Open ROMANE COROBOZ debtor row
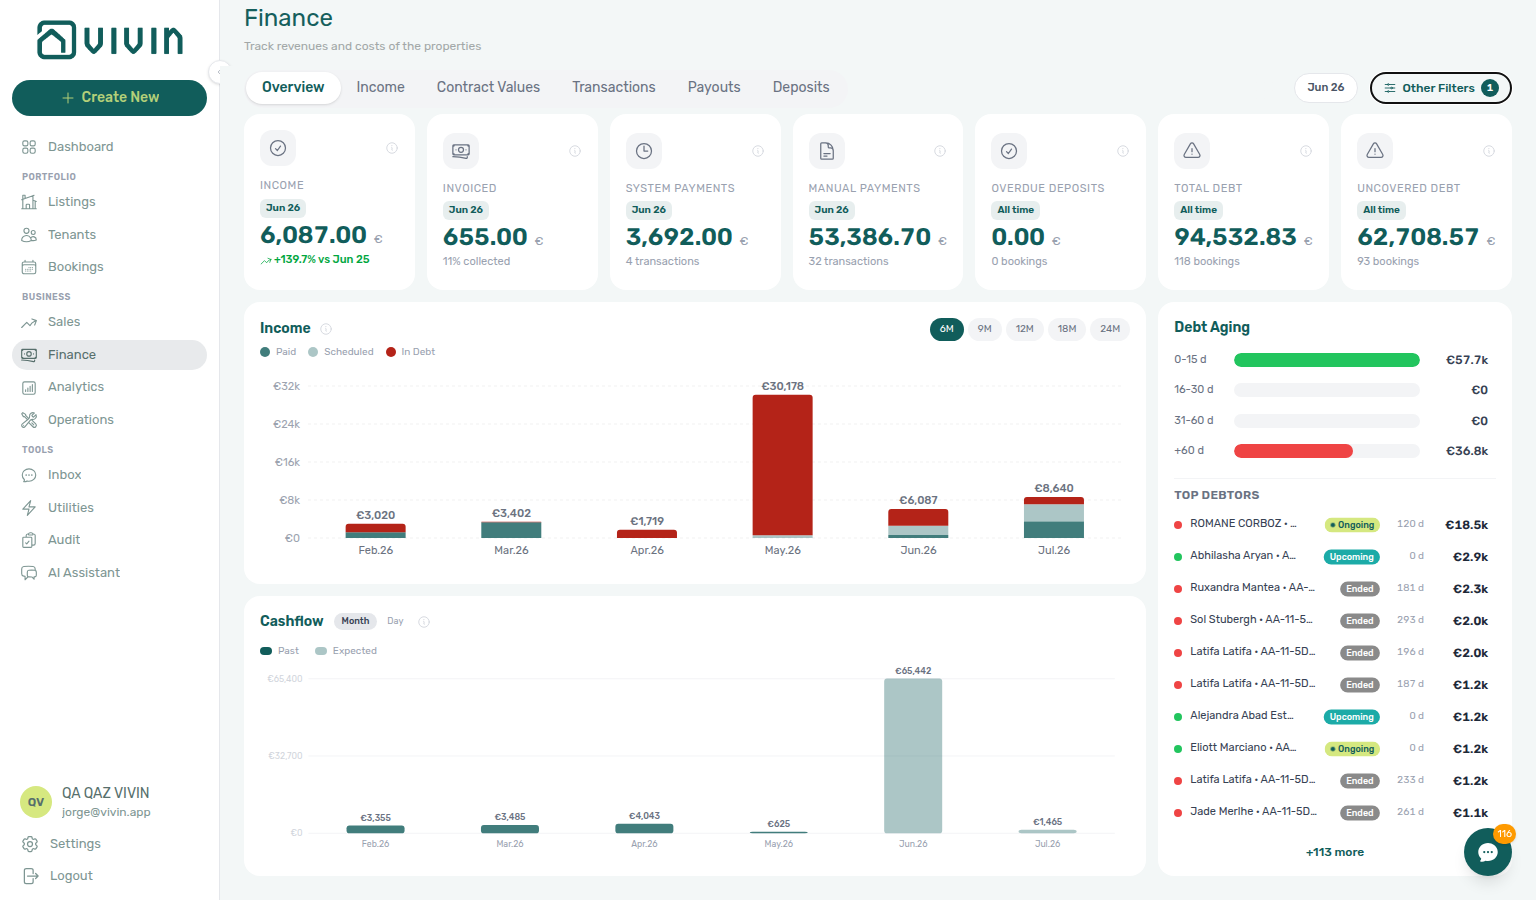This screenshot has height=900, width=1536. [x=1331, y=525]
